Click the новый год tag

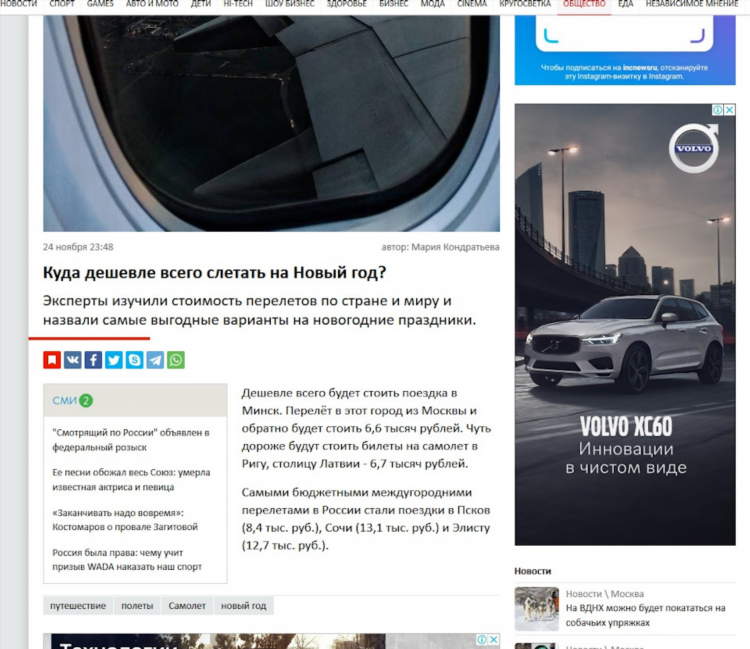(243, 605)
